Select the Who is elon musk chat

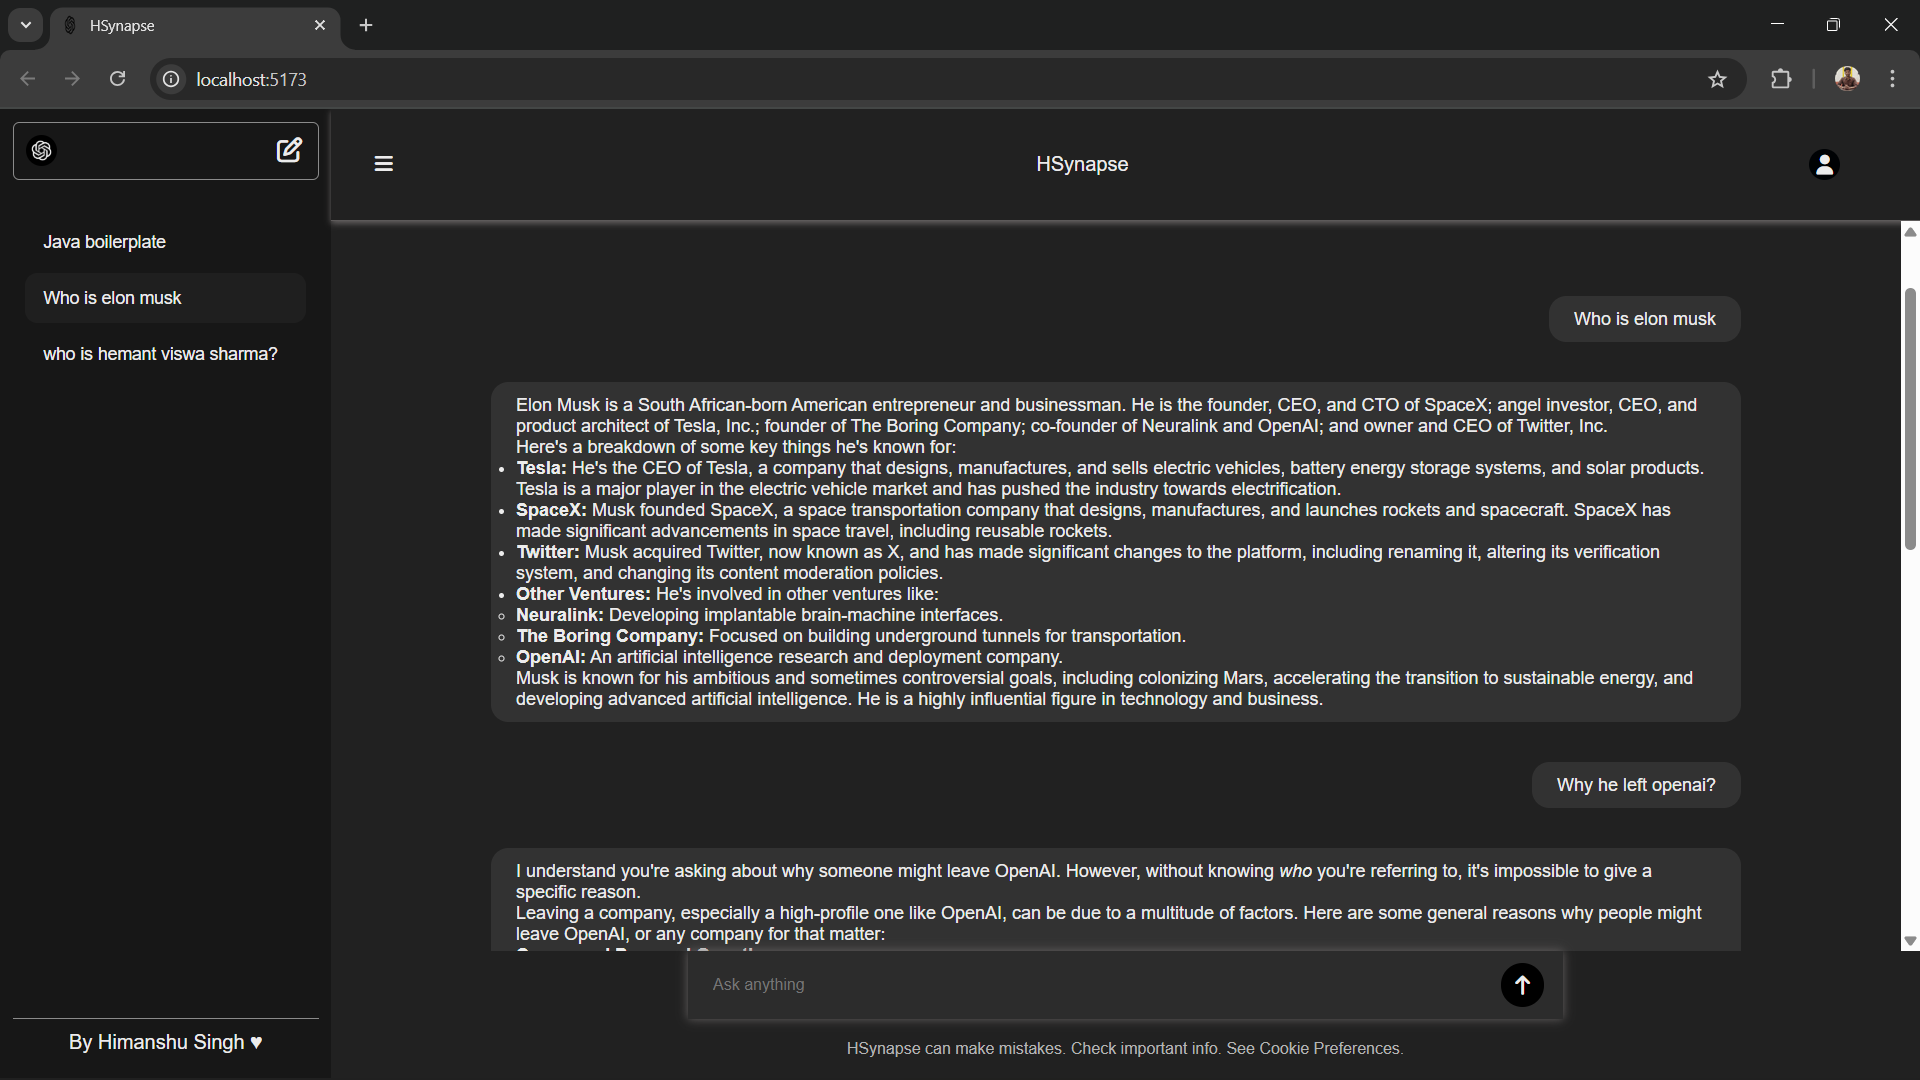pos(112,298)
